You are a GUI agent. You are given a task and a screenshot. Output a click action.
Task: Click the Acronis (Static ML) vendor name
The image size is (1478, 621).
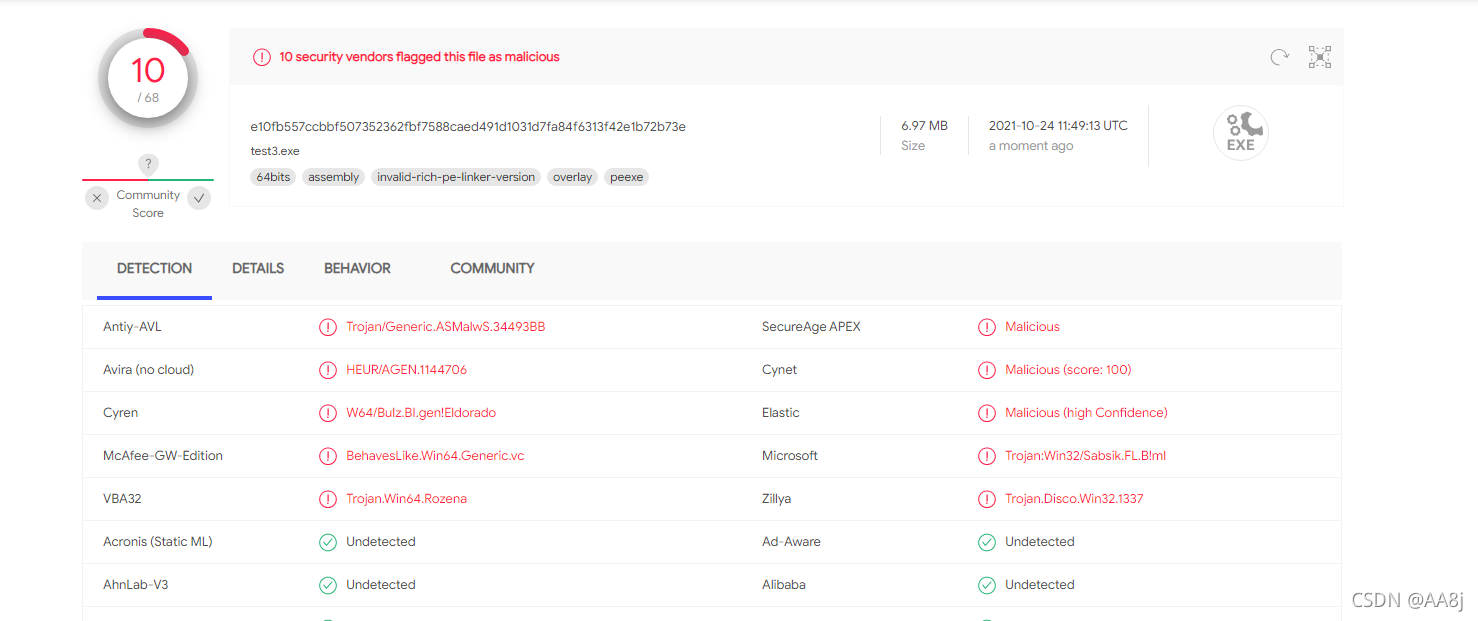click(158, 542)
